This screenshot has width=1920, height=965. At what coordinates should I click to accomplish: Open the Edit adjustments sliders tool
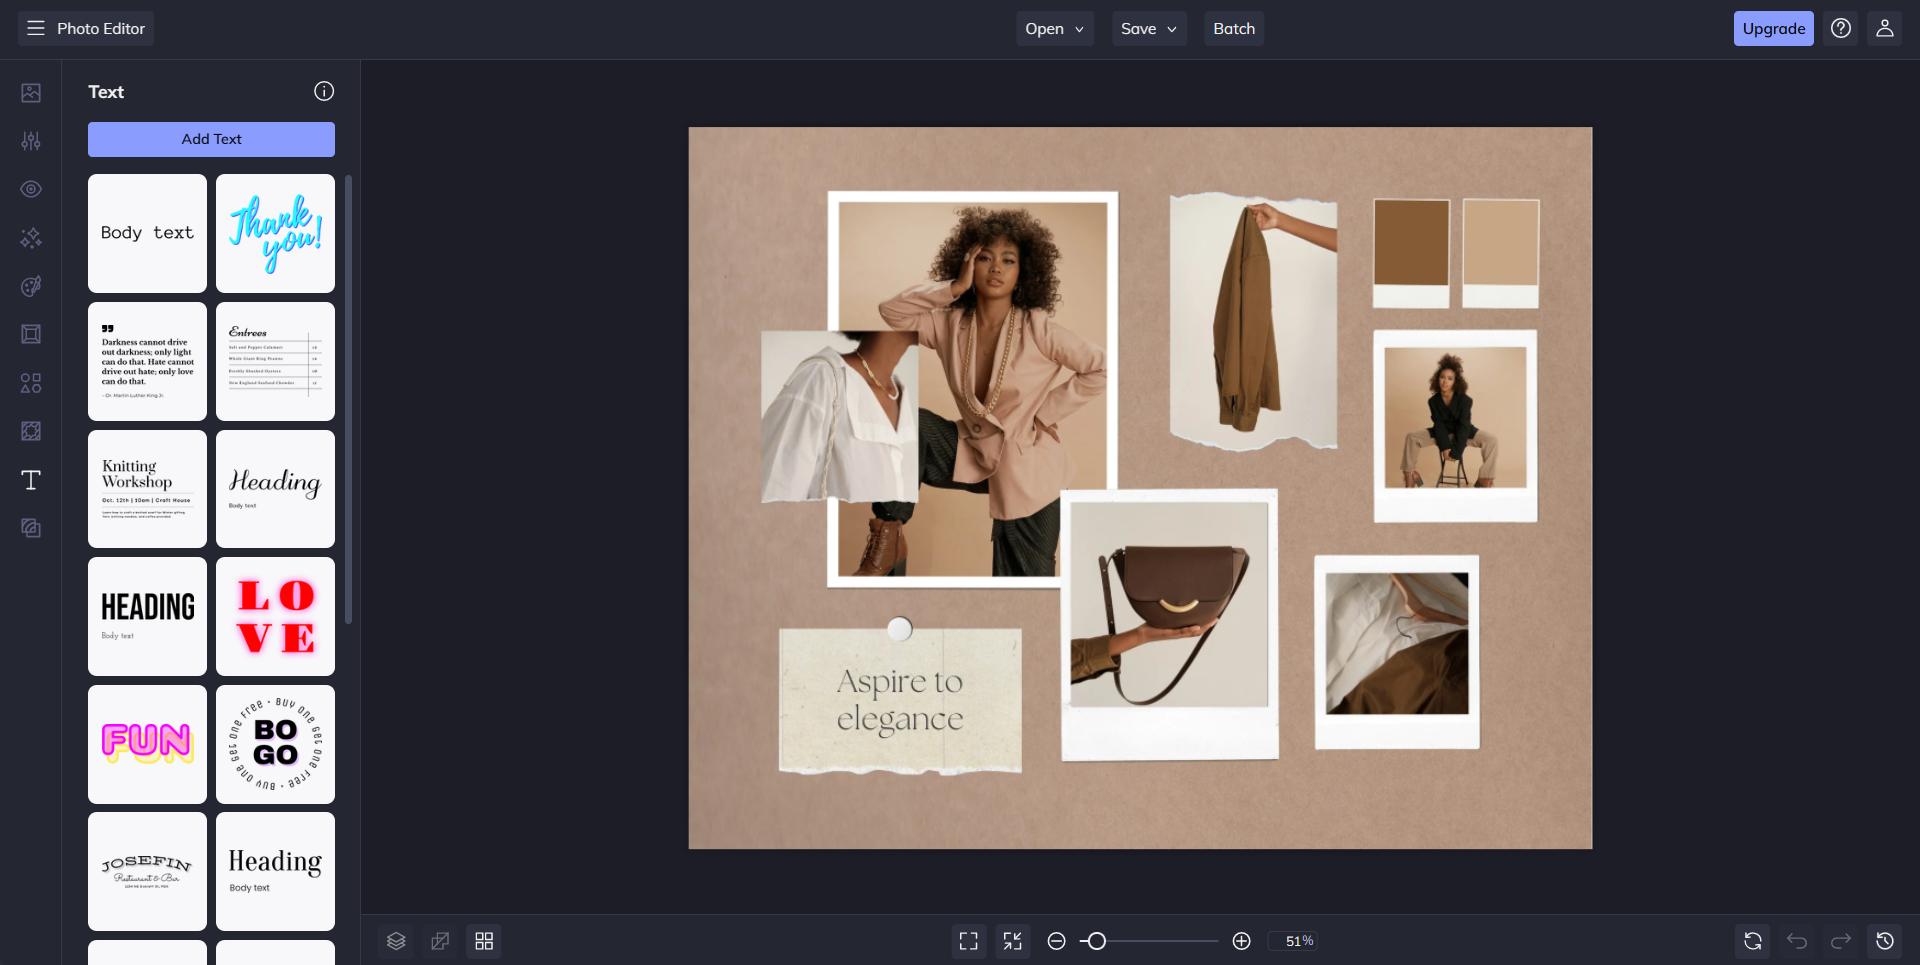(31, 141)
